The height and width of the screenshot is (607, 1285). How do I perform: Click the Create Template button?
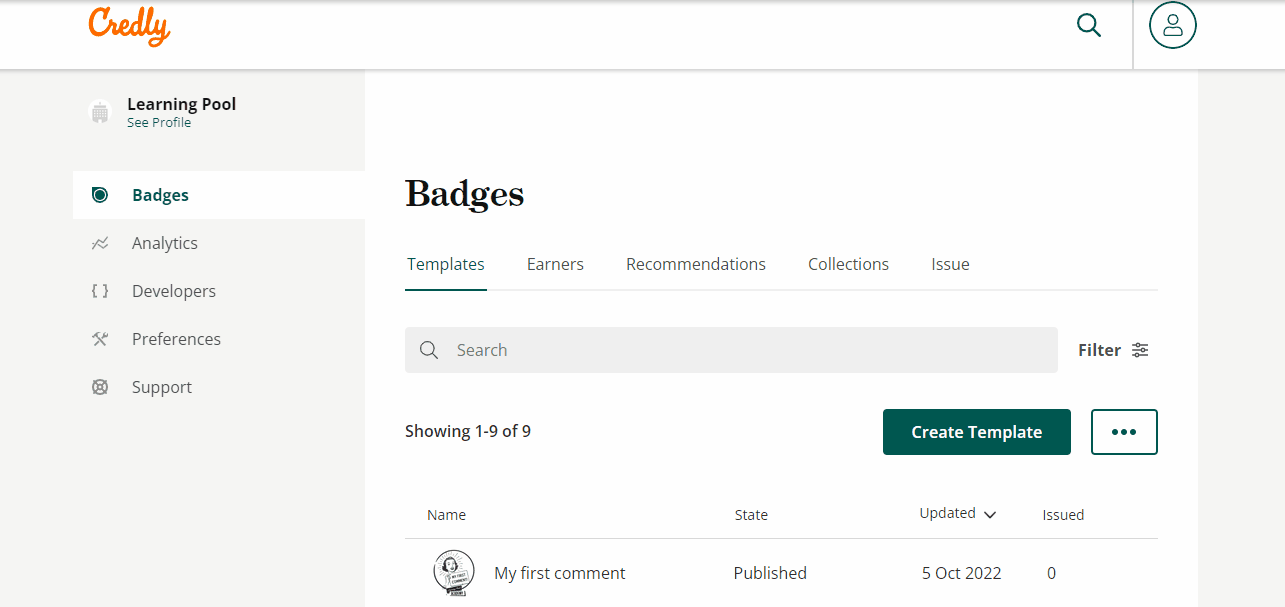[976, 431]
